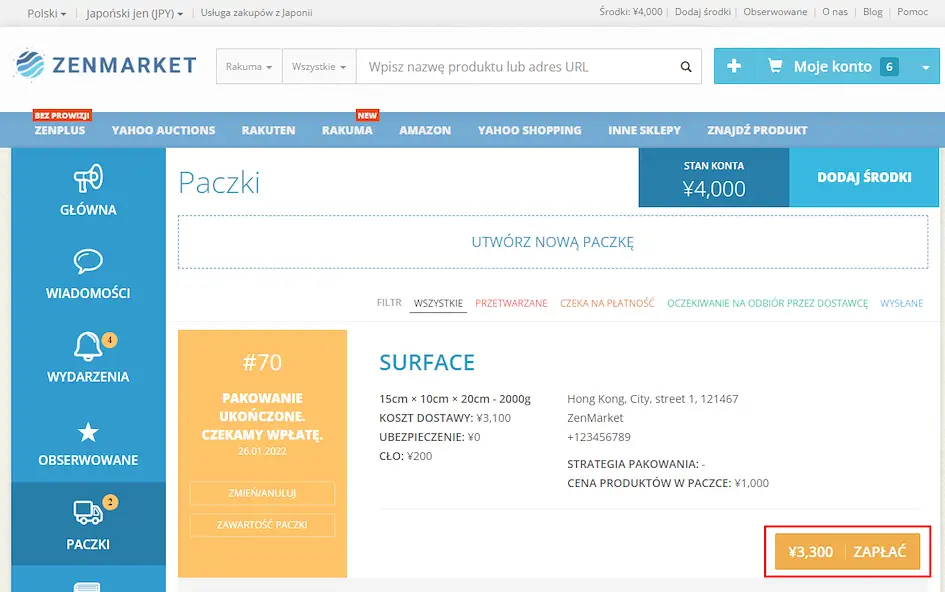Click the KOSZT DOSTAWY: ¥3,100 text

(445, 418)
